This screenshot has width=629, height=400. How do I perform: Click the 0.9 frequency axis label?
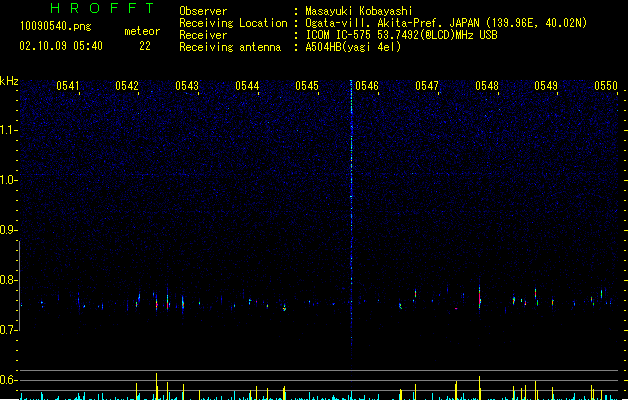8,230
